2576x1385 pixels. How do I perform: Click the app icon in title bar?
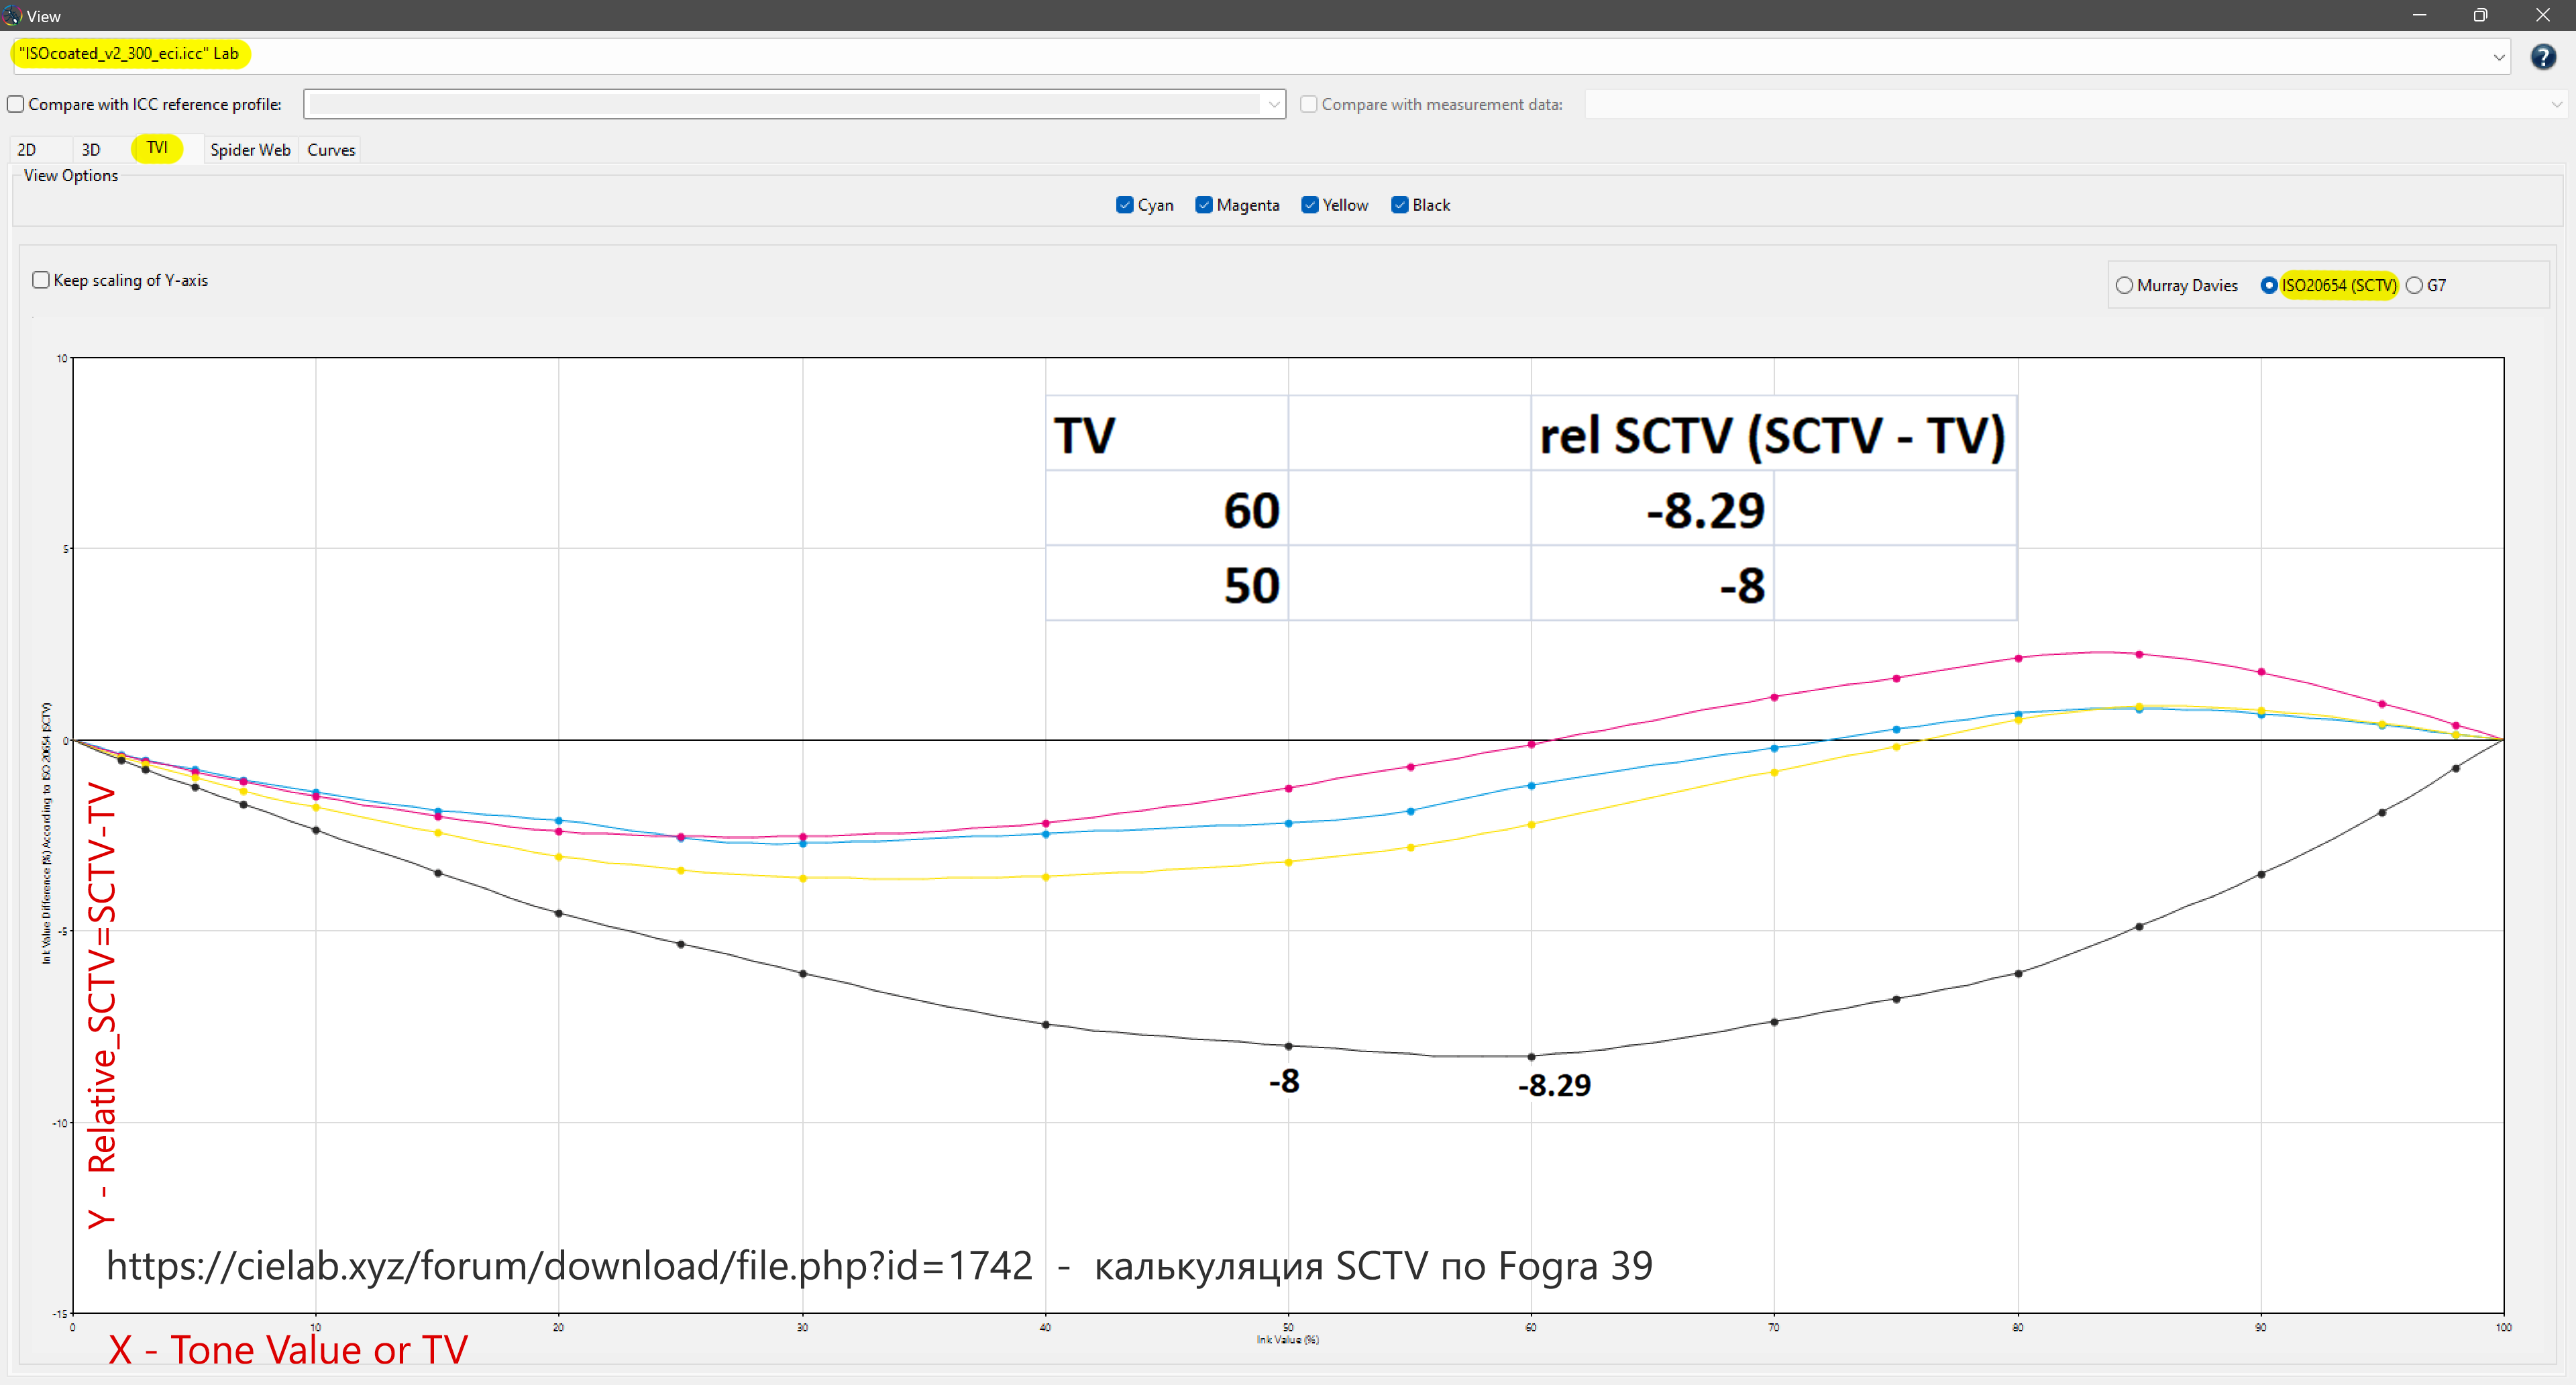coord(12,16)
